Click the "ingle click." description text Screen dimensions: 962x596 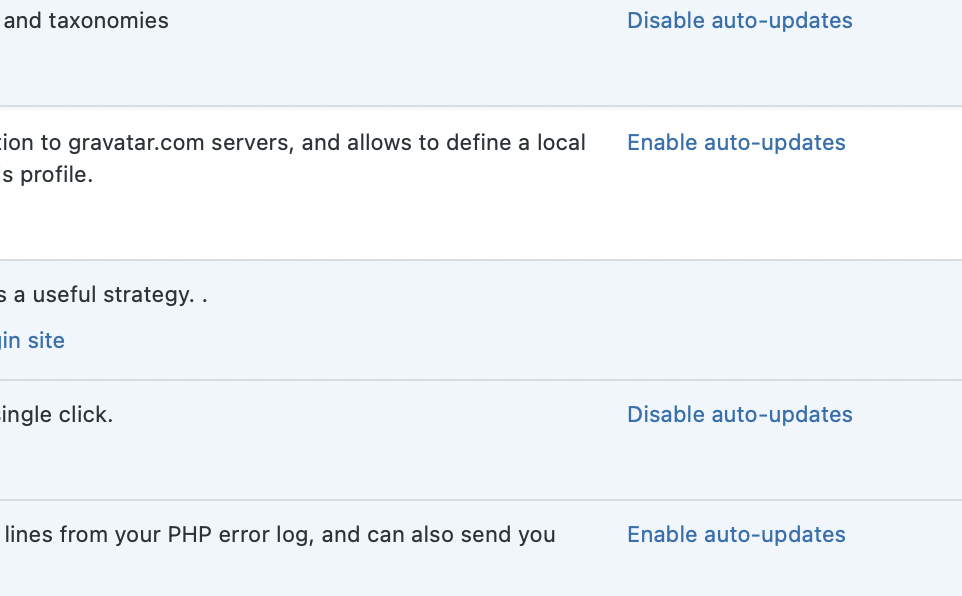click(56, 414)
